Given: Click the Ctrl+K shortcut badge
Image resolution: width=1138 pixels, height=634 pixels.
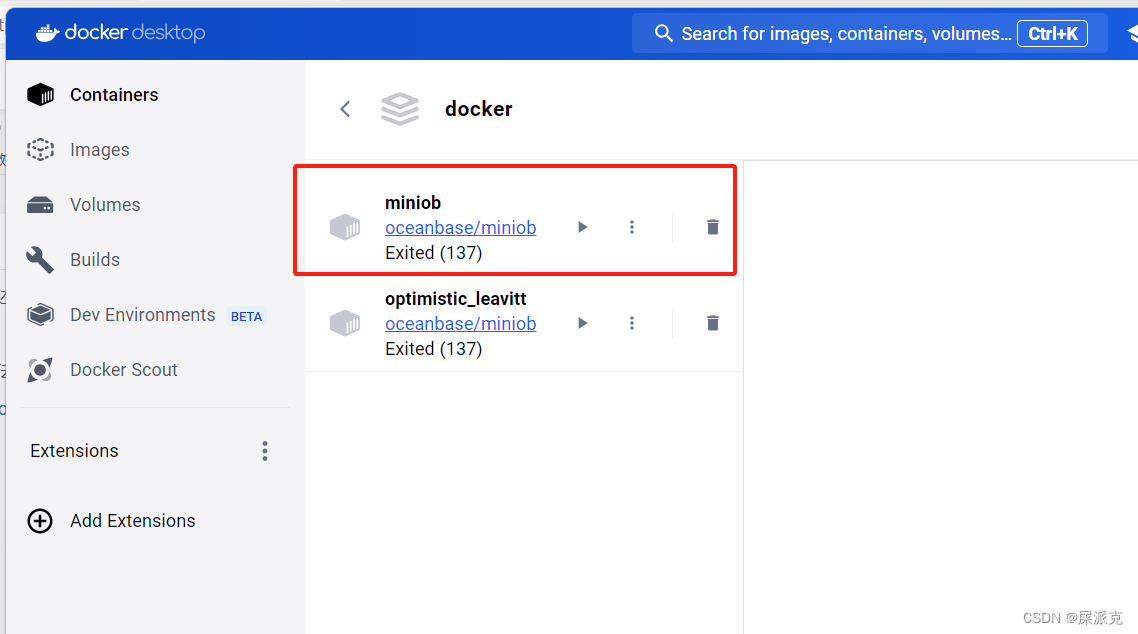Looking at the screenshot, I should pos(1052,33).
